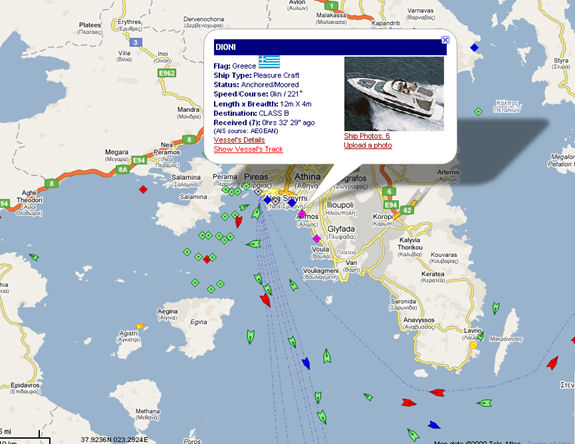Close the DIONI vessel info popup
The height and width of the screenshot is (444, 575).
pyautogui.click(x=445, y=40)
